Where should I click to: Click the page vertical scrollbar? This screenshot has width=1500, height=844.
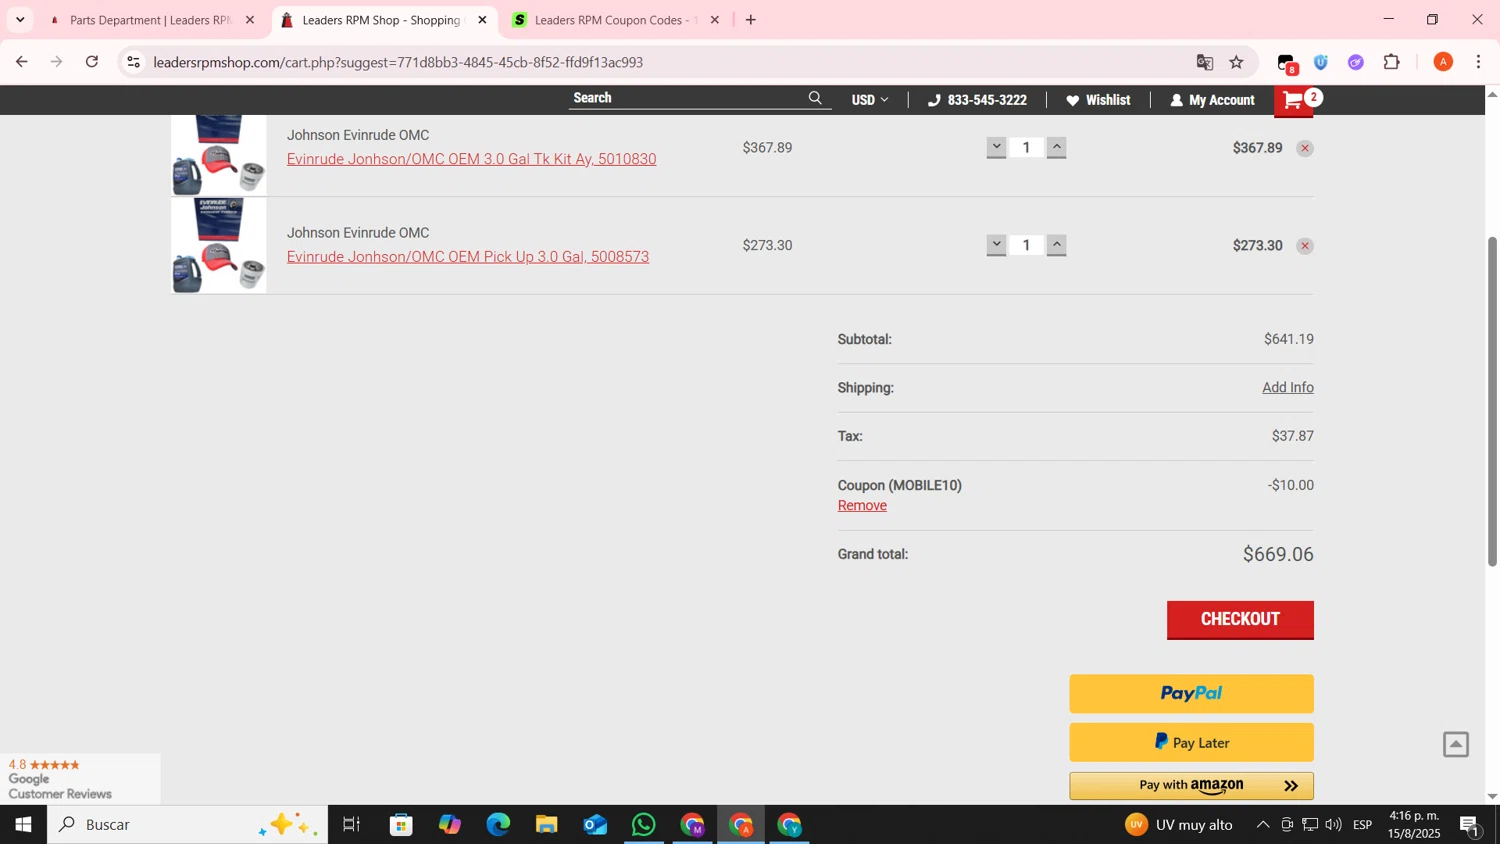1492,401
